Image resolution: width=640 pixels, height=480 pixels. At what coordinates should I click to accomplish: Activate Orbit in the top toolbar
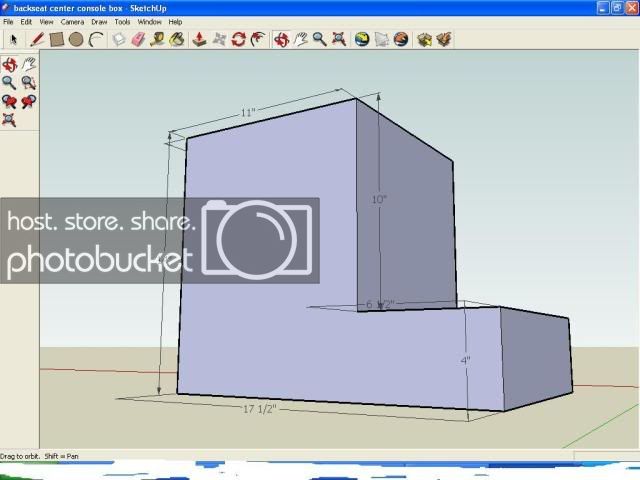coord(282,40)
